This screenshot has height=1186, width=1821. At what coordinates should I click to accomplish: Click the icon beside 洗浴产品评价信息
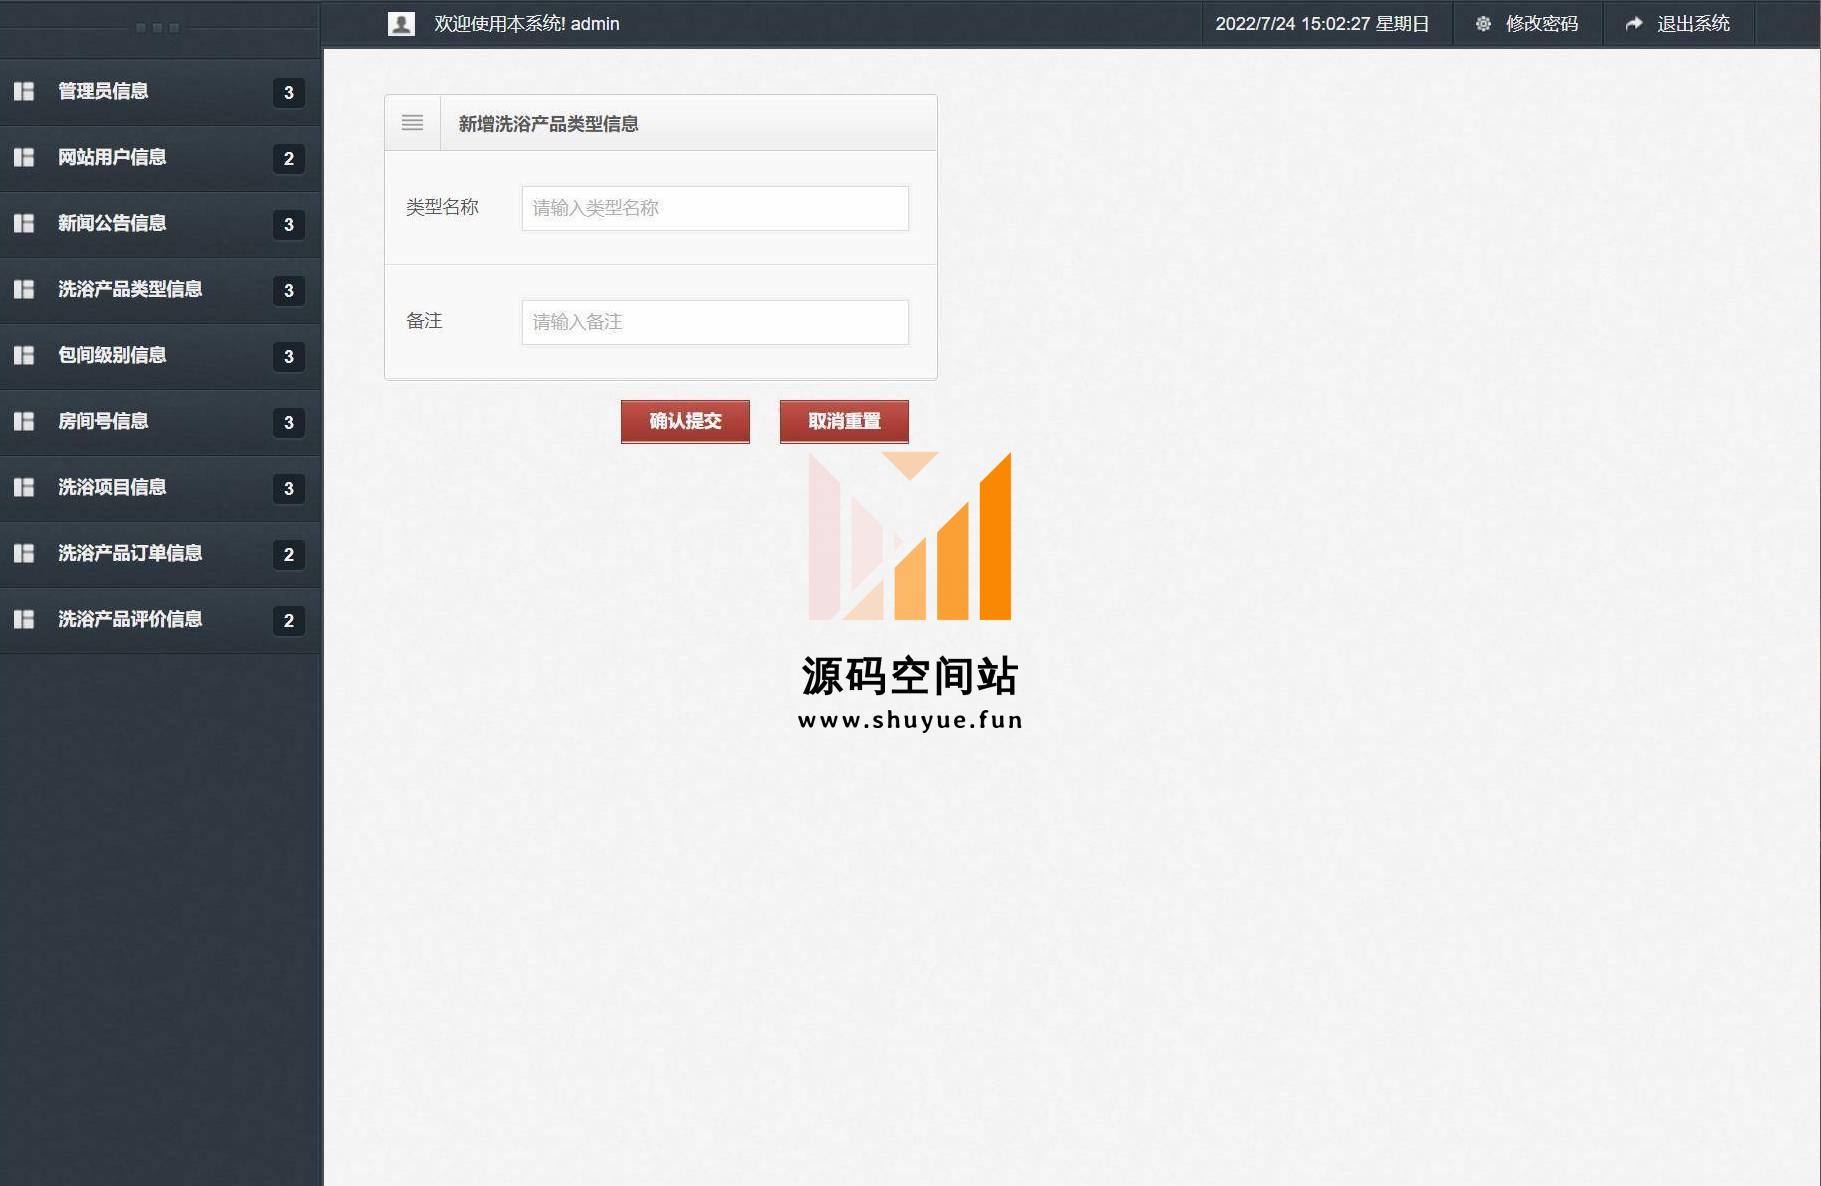pos(24,619)
